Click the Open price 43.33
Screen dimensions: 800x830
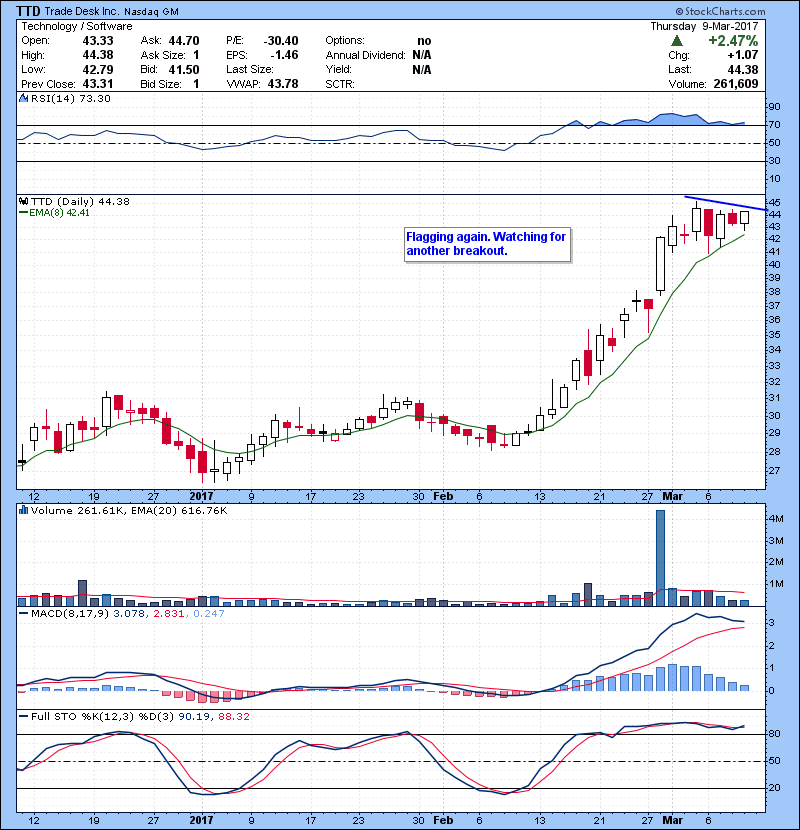(x=98, y=41)
